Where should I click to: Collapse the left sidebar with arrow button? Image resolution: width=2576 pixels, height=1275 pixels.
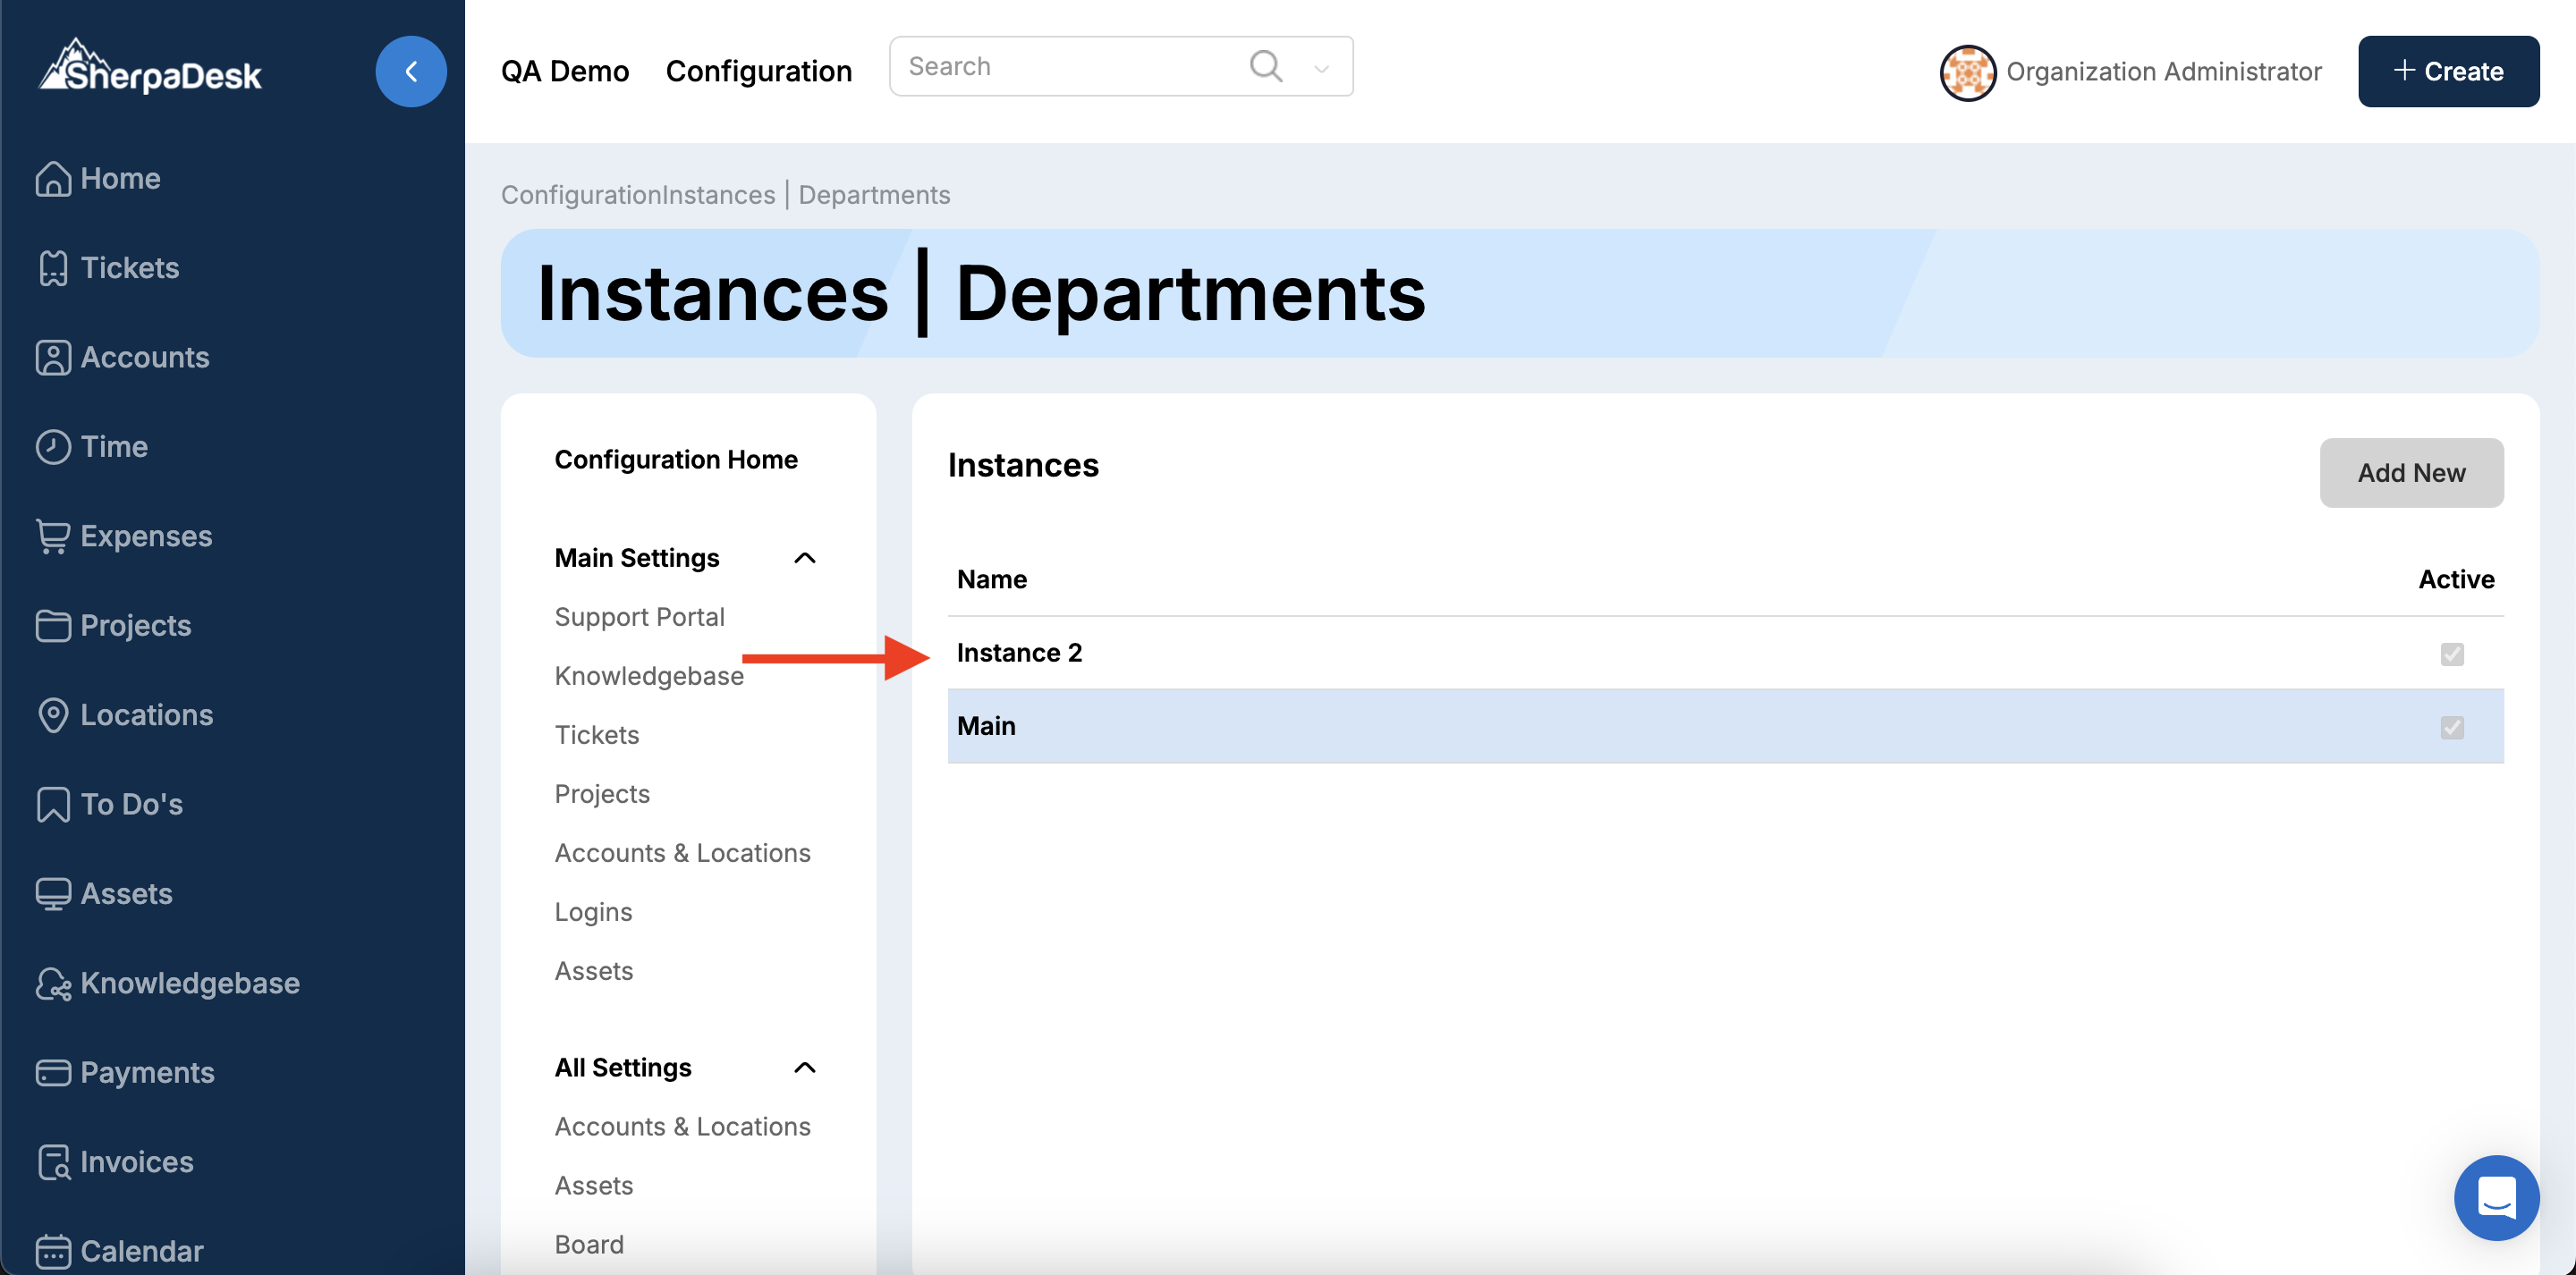click(x=410, y=72)
